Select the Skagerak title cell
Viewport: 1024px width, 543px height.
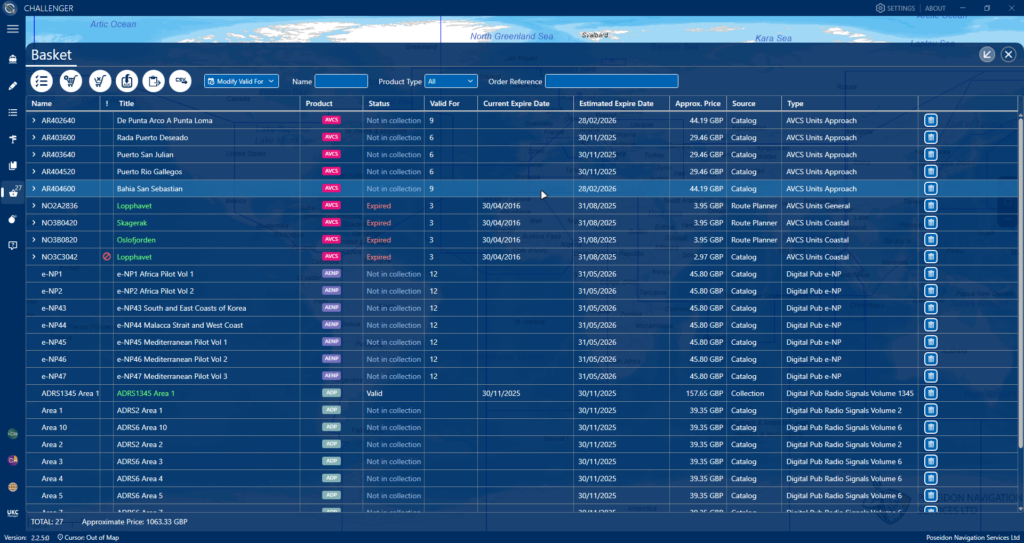tap(132, 223)
